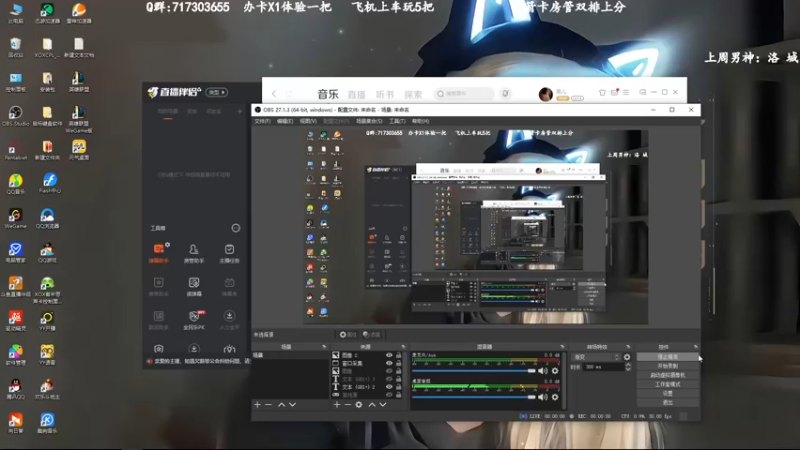Toggle lock on 图像 2 source
The height and width of the screenshot is (450, 800).
(399, 355)
